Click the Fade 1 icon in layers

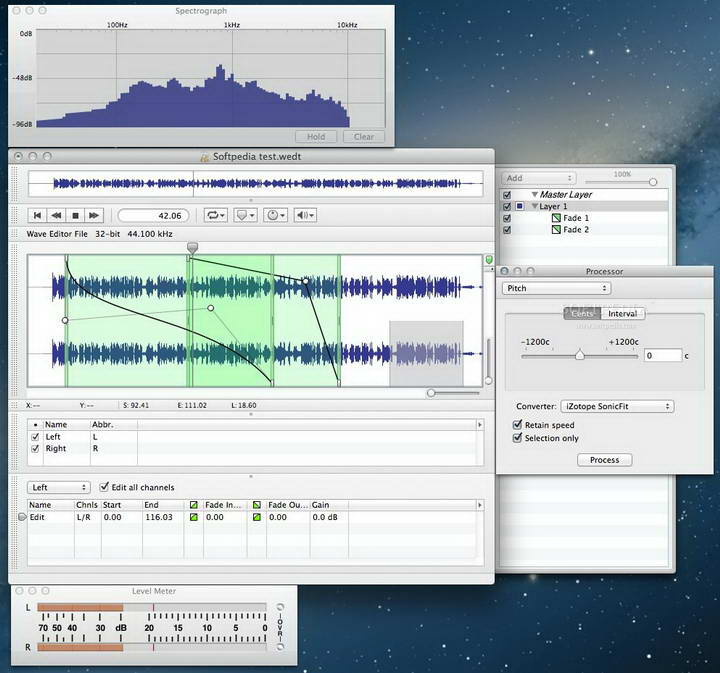coord(557,218)
